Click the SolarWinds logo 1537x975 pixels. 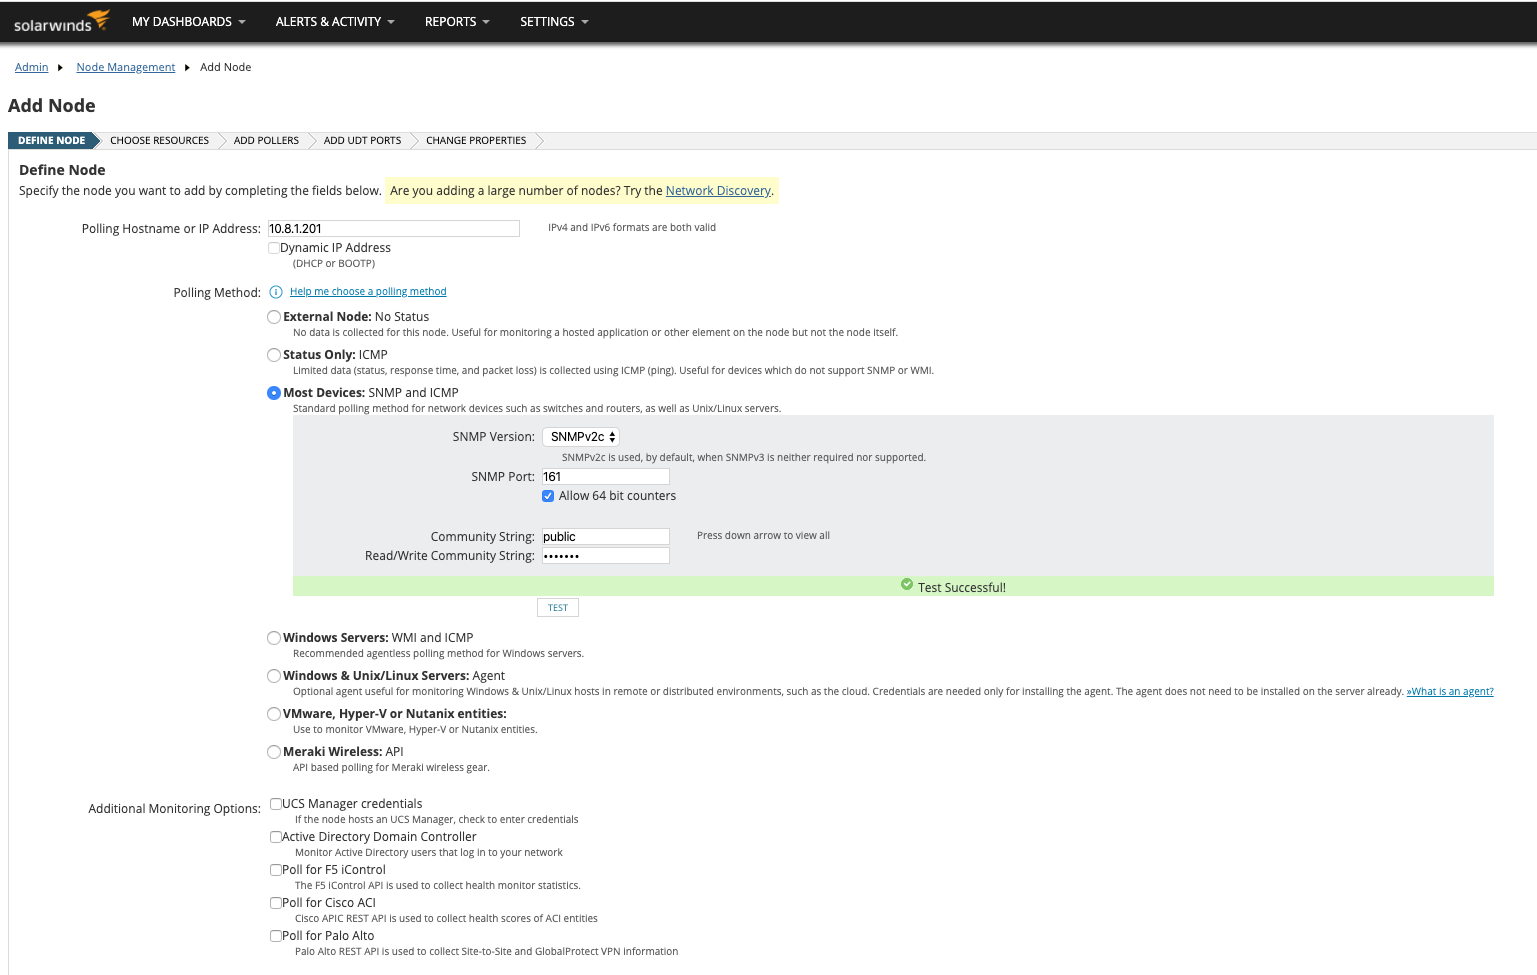pyautogui.click(x=62, y=21)
